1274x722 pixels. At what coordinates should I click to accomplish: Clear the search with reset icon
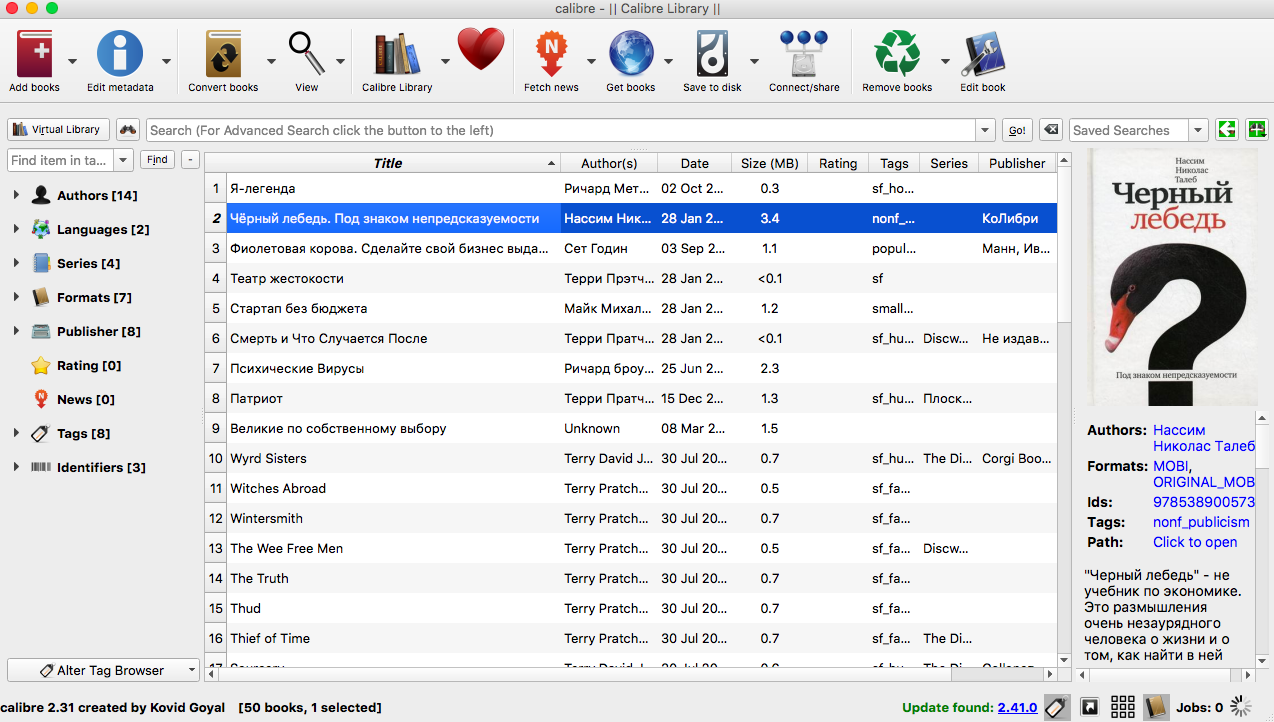tap(1050, 130)
